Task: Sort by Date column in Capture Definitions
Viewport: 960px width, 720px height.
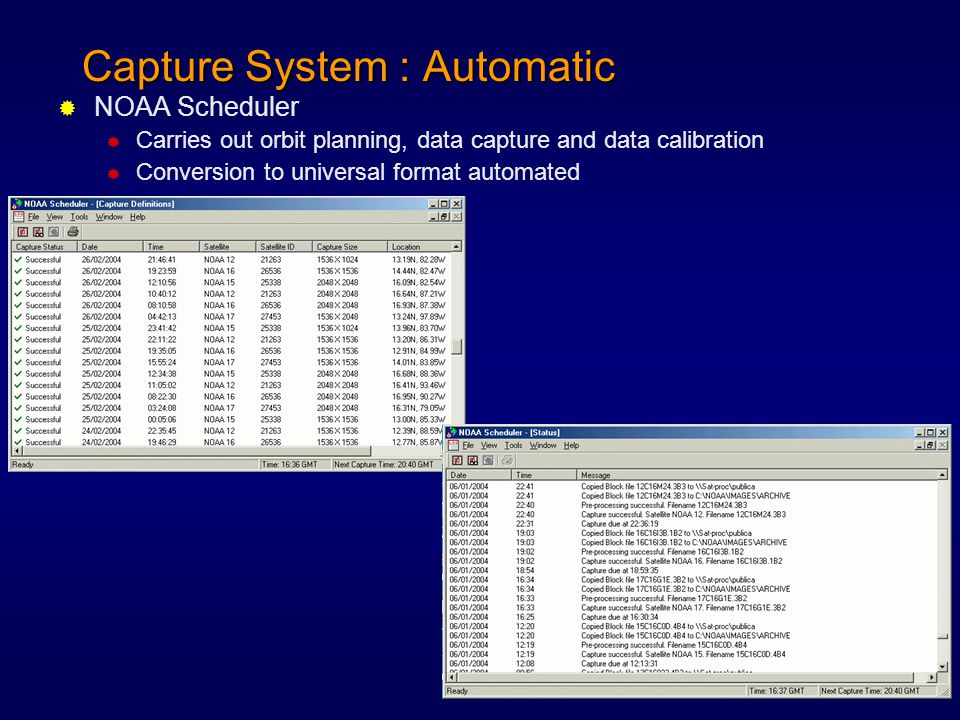Action: [110, 247]
